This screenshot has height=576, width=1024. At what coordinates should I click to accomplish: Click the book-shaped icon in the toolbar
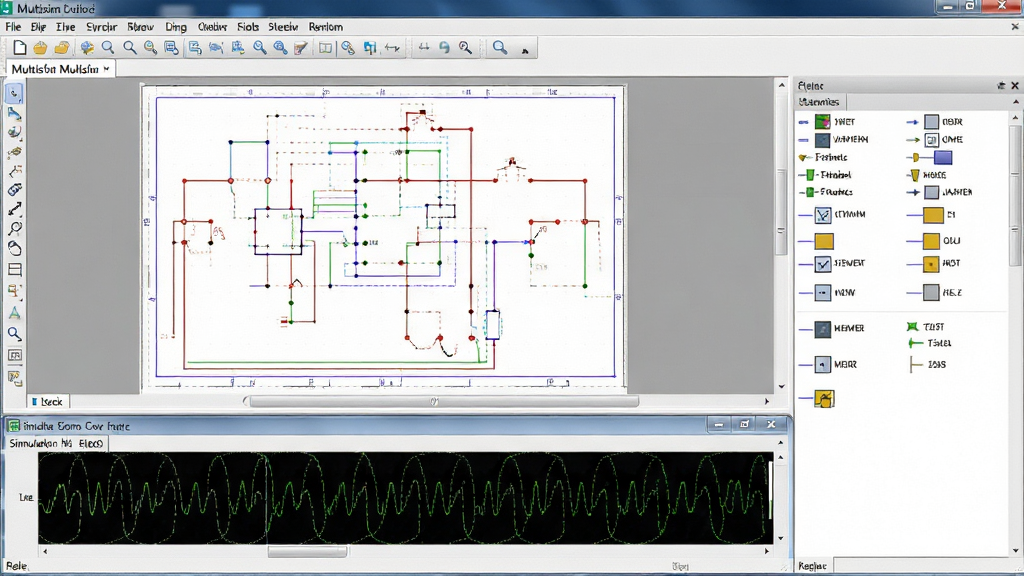(325, 48)
